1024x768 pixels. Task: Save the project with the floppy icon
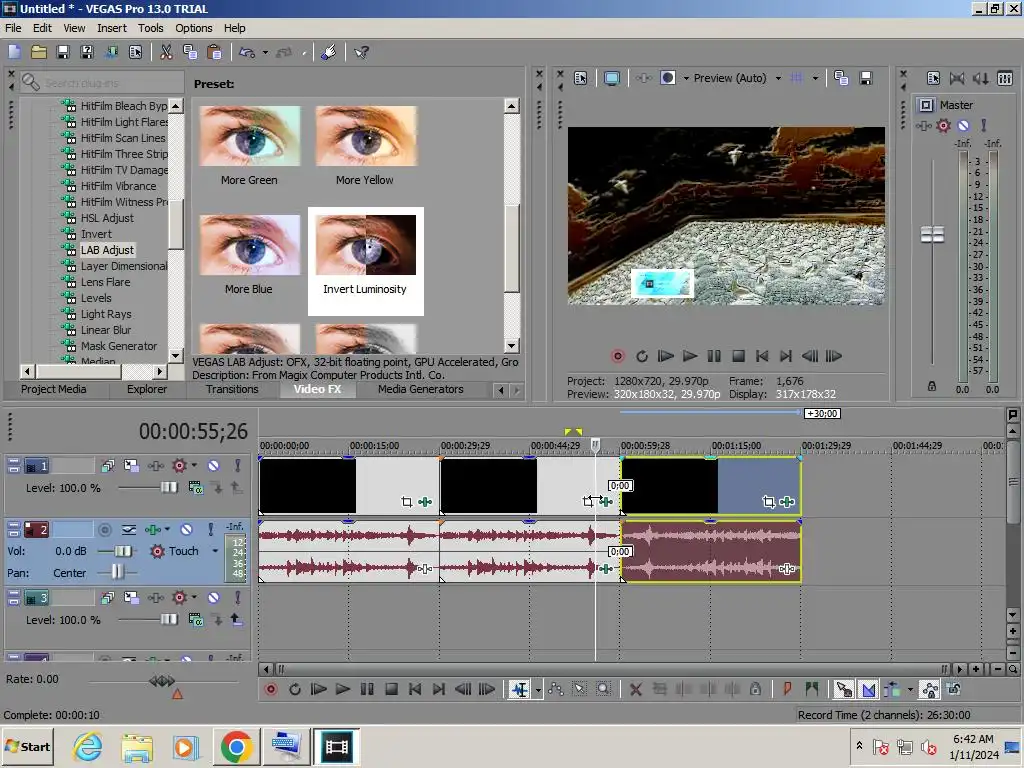63,52
